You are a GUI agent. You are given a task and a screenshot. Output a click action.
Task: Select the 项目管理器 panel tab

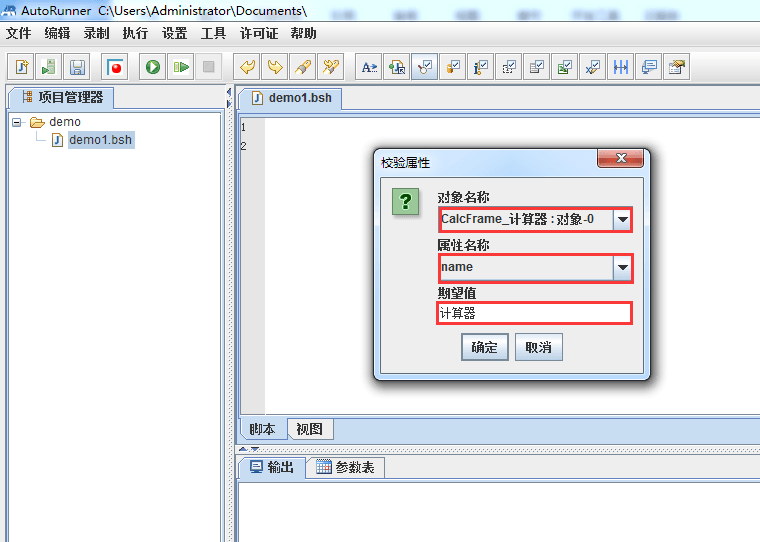pos(62,97)
